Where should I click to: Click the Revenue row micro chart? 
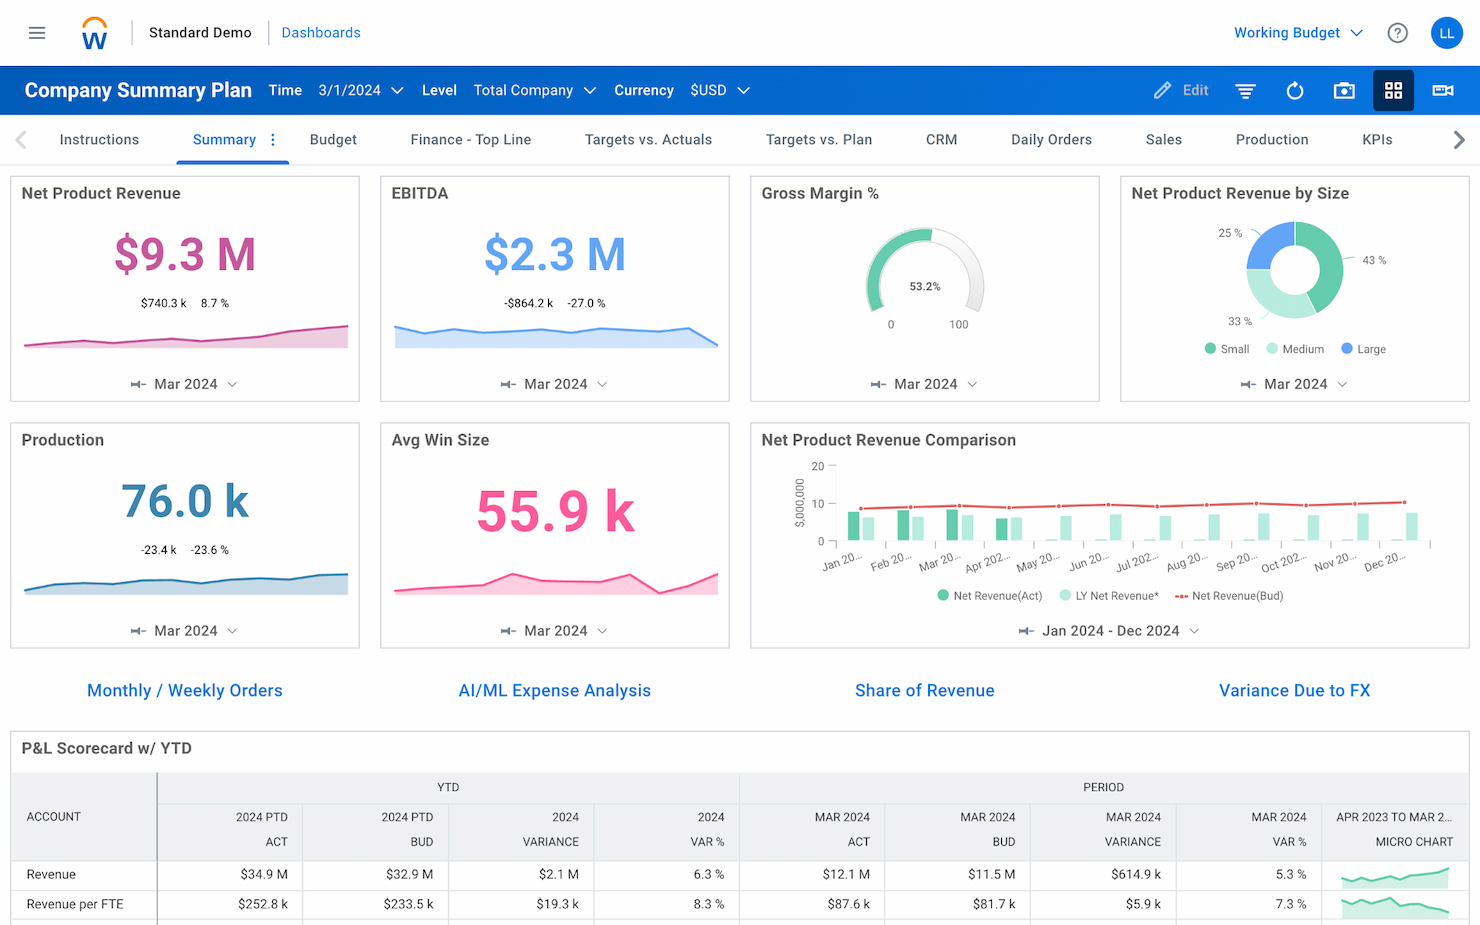point(1395,878)
